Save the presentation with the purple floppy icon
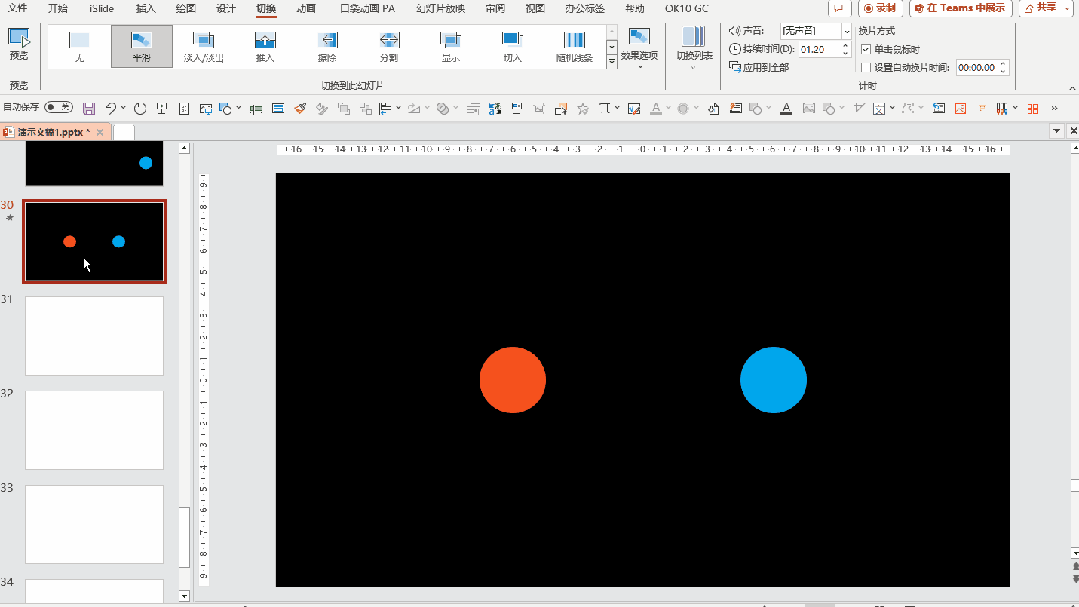 (89, 109)
